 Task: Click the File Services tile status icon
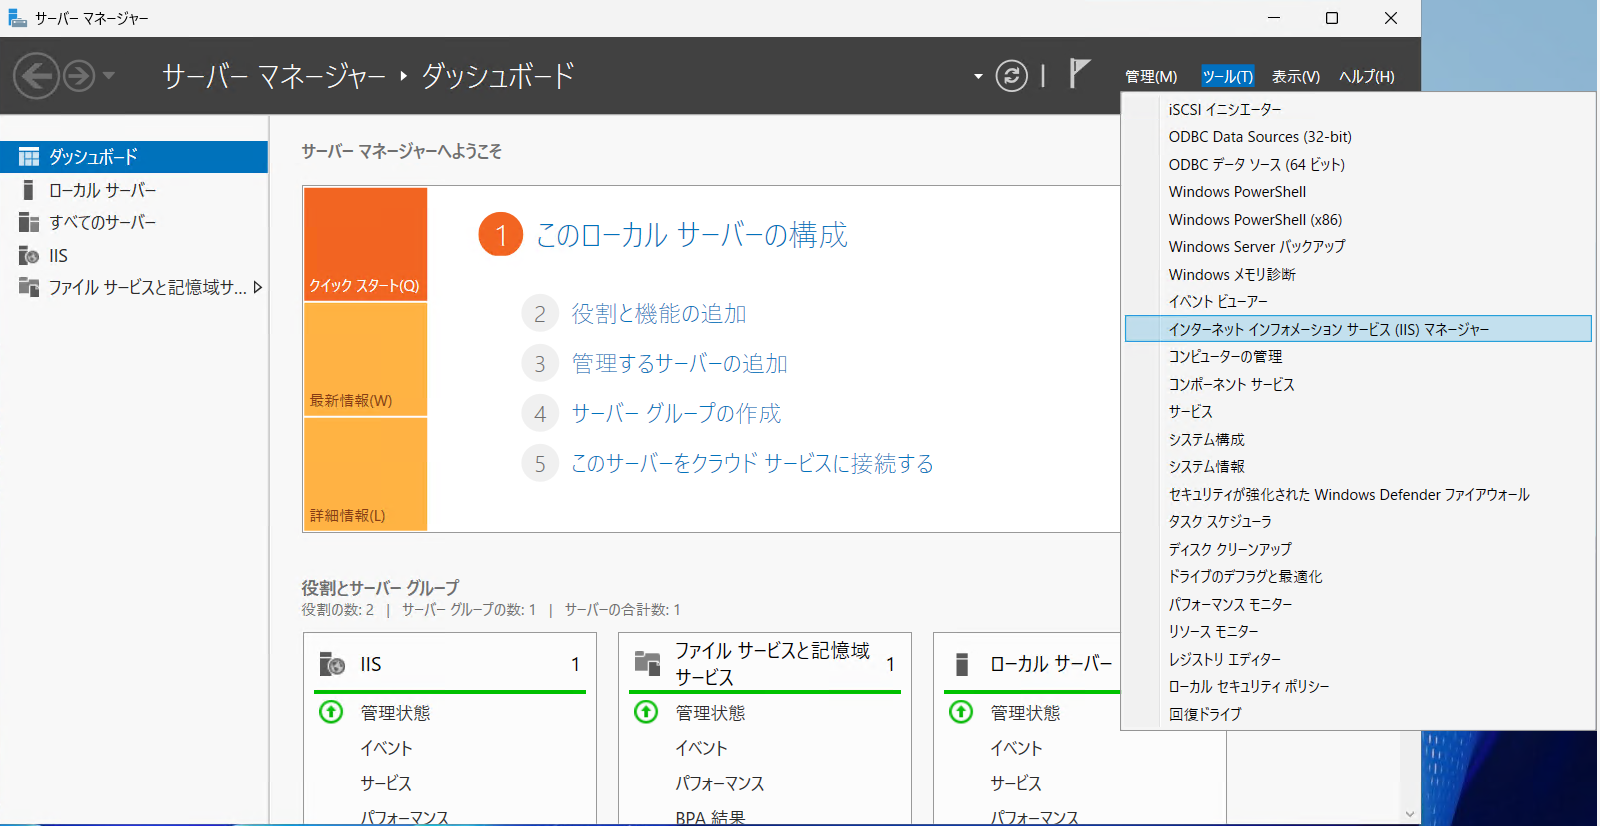[646, 712]
